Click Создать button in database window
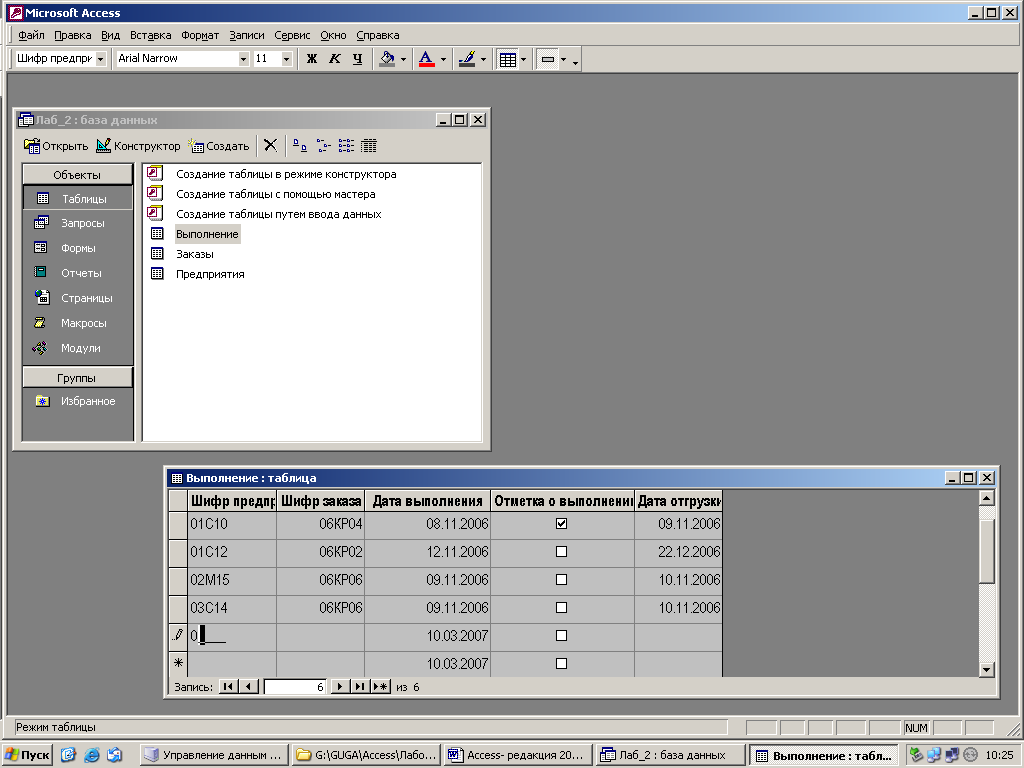1024x768 pixels. (x=219, y=146)
